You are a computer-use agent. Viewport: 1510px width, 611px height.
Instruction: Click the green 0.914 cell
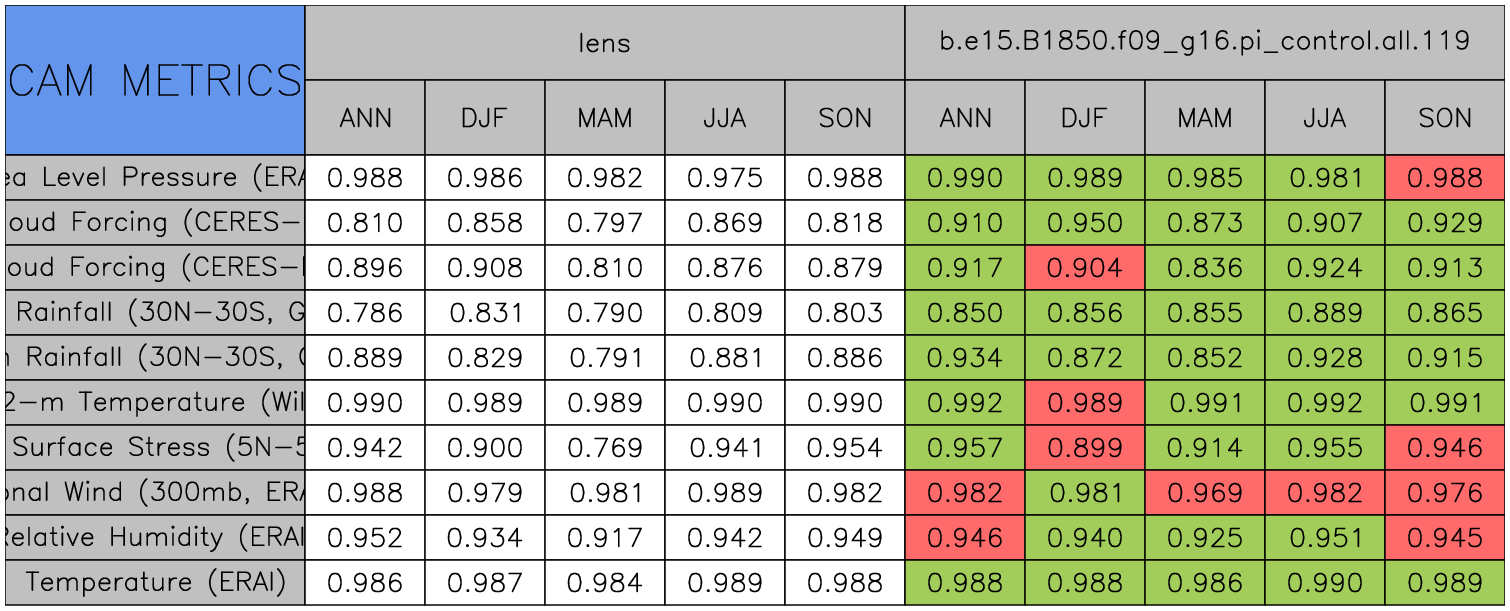(x=1204, y=447)
